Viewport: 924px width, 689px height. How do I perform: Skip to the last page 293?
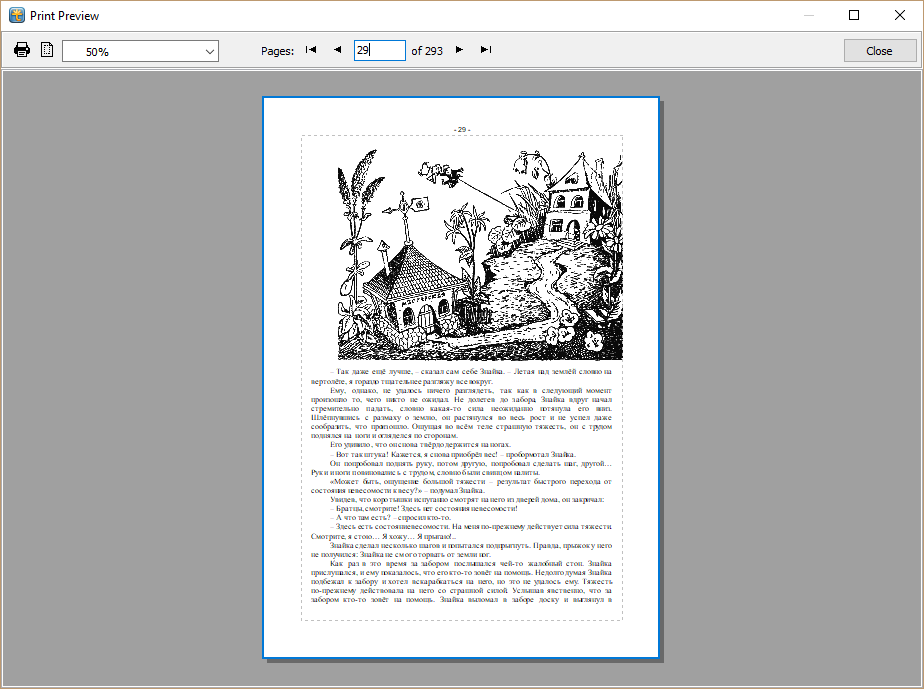coord(485,48)
